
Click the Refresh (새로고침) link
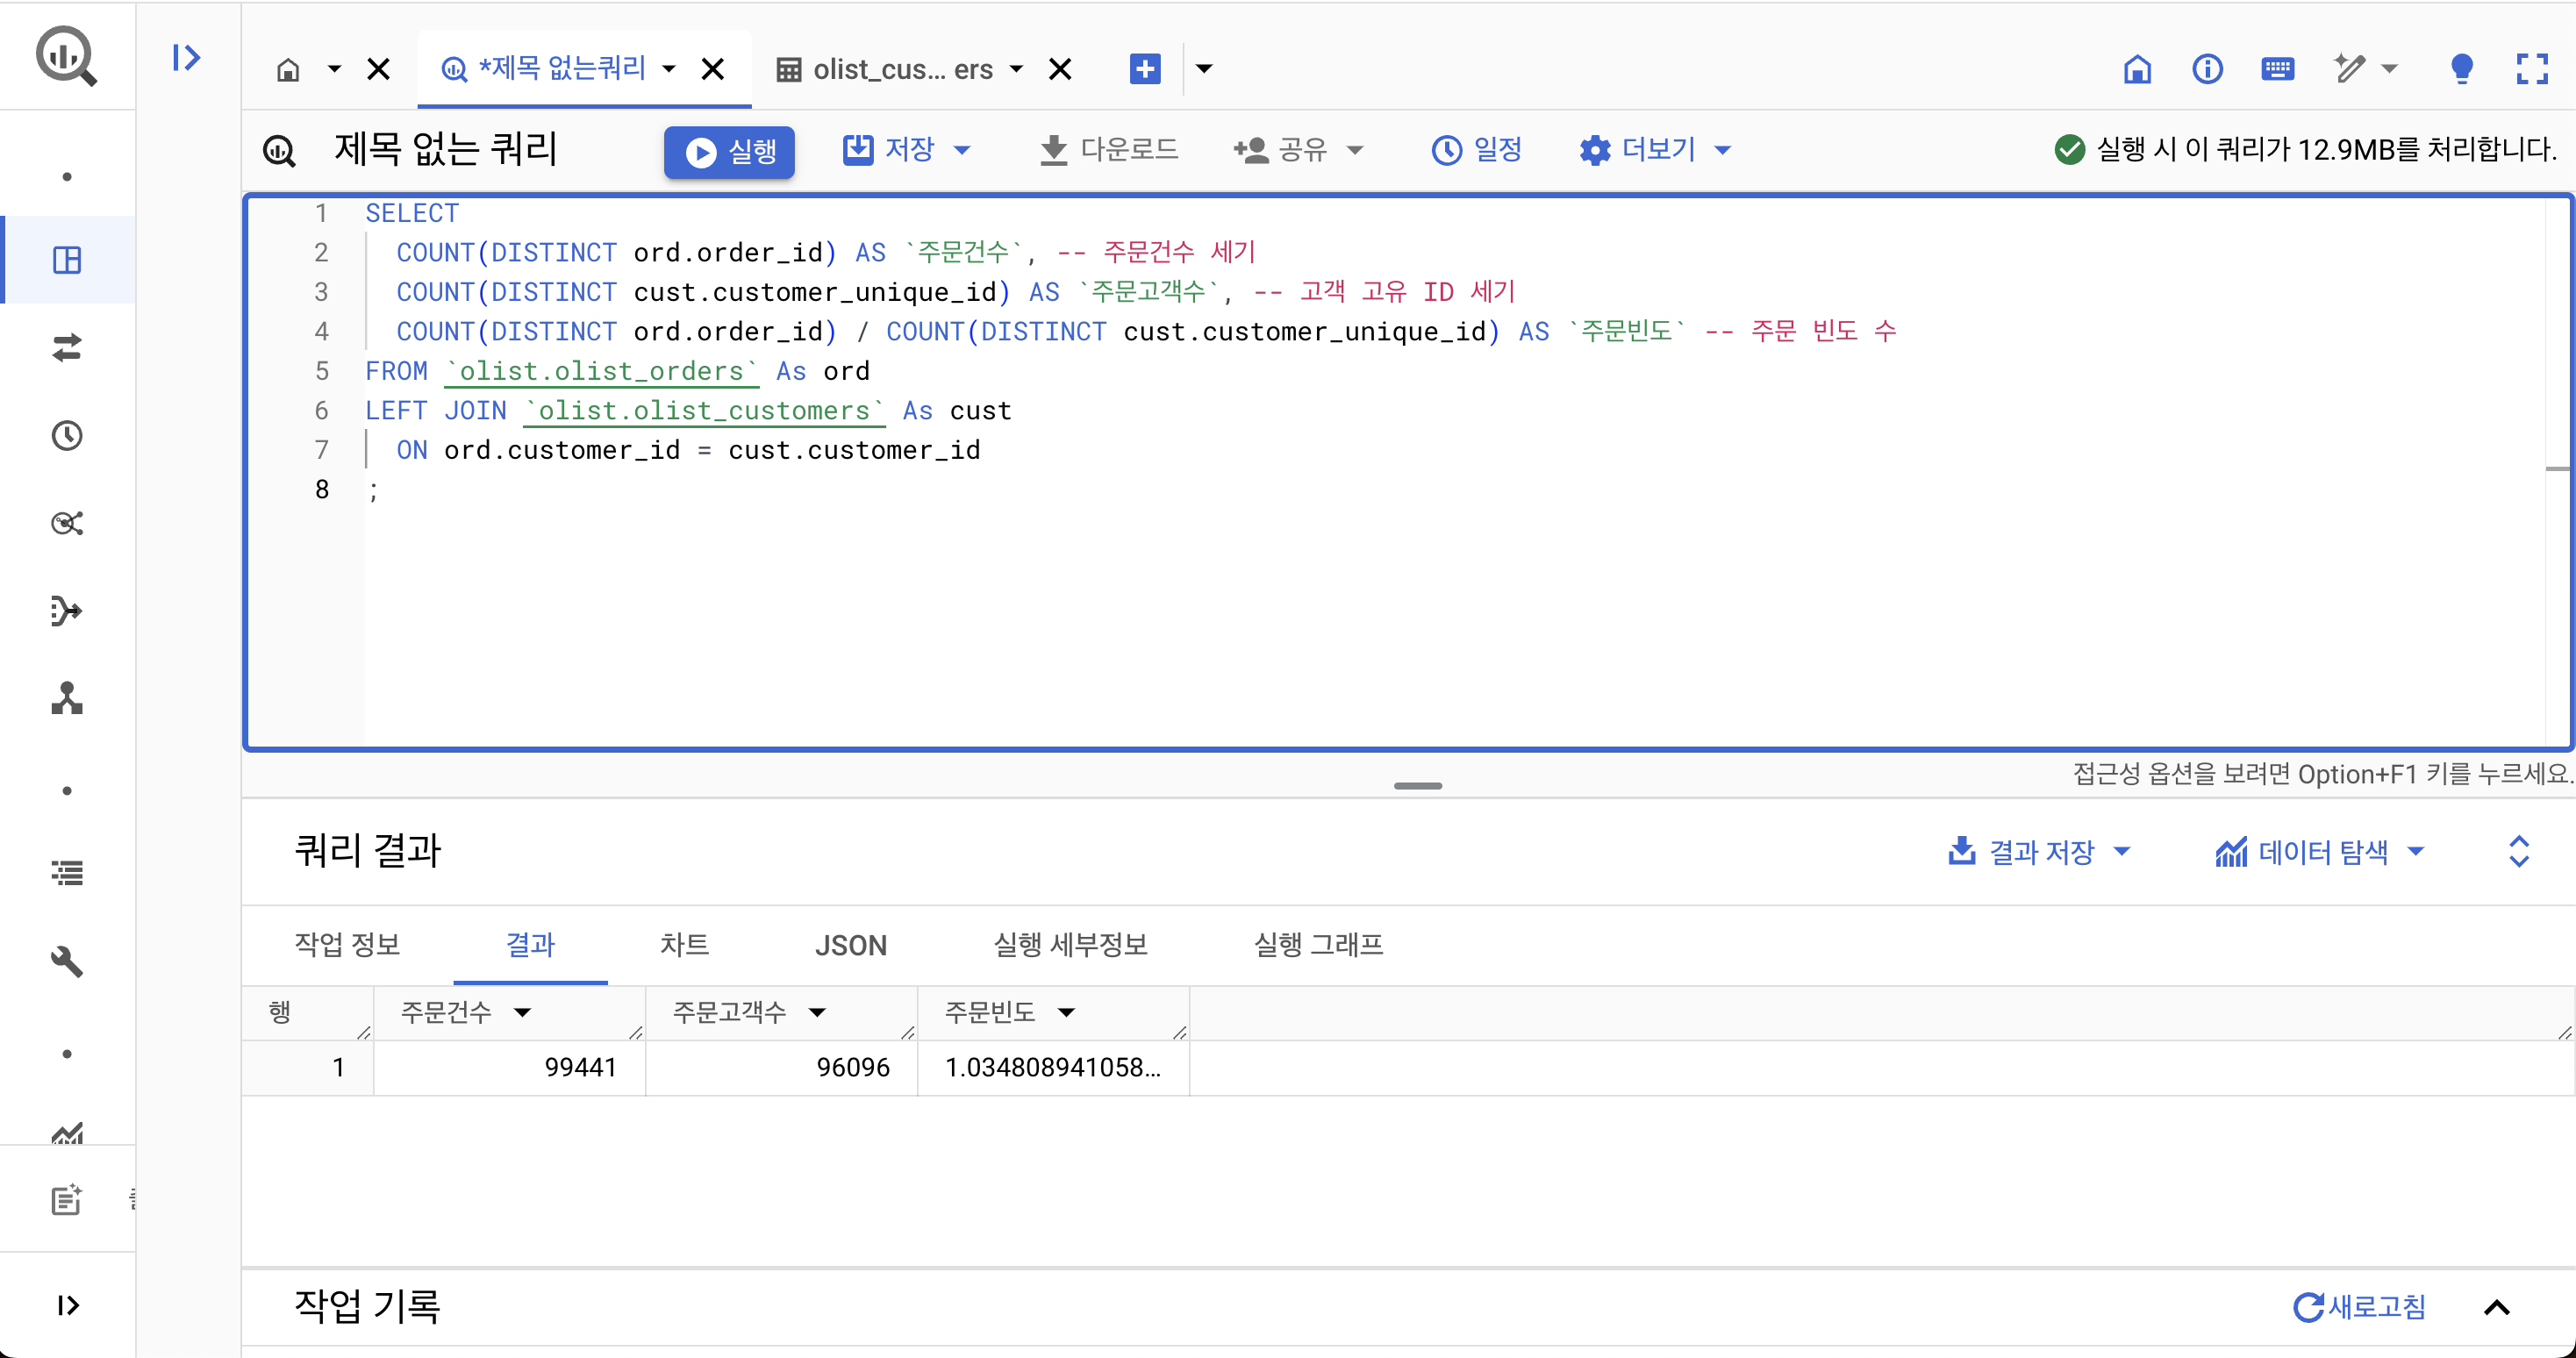pos(2359,1307)
